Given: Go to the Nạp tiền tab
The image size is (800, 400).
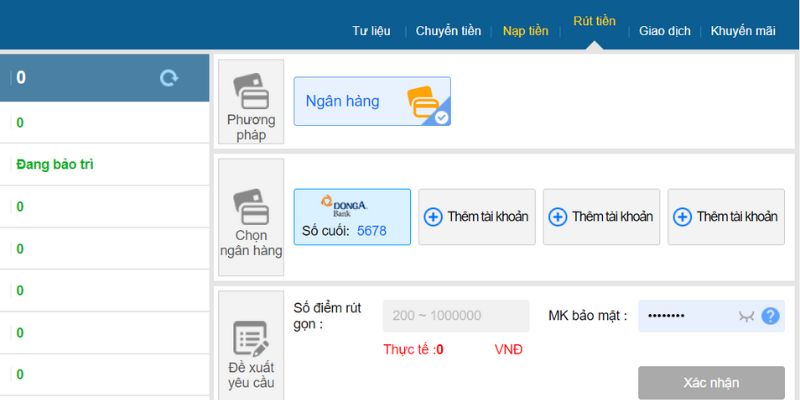Looking at the screenshot, I should 525,31.
